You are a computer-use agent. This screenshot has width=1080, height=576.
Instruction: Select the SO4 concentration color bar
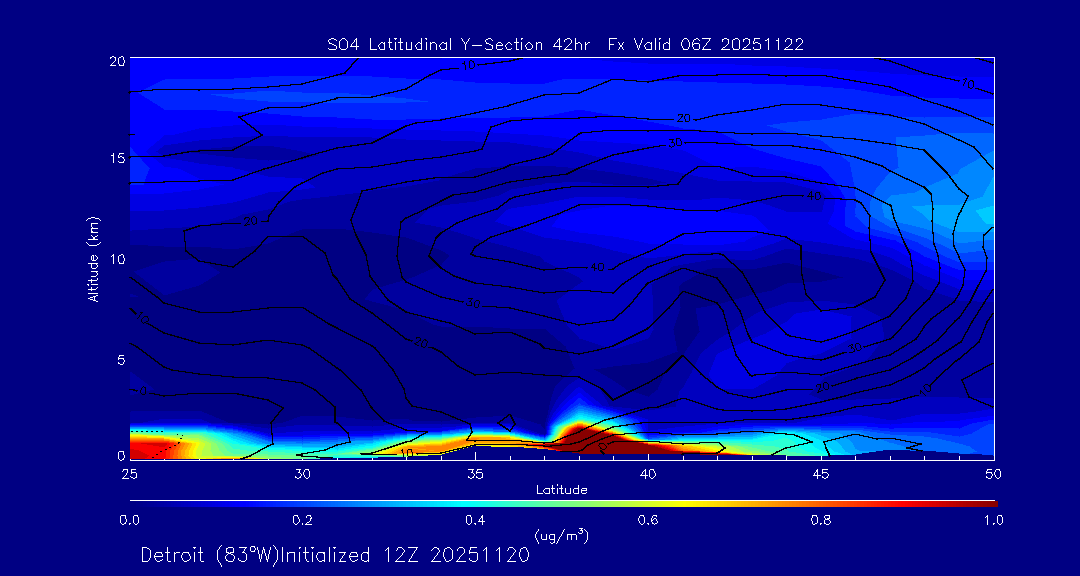pos(563,504)
